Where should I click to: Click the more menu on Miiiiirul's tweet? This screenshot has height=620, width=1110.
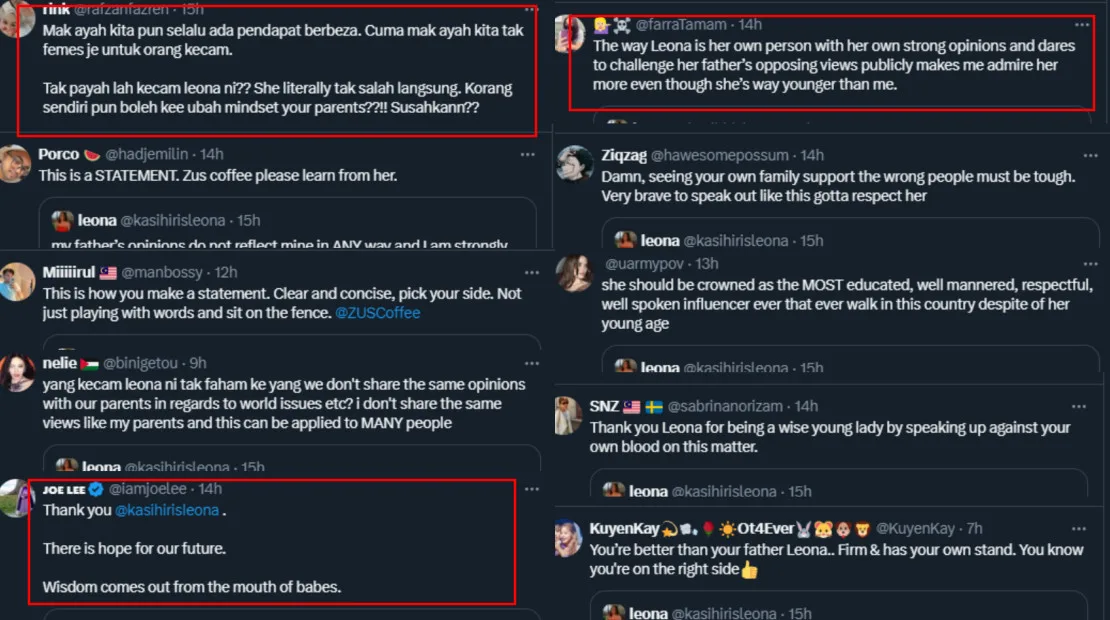pos(527,273)
